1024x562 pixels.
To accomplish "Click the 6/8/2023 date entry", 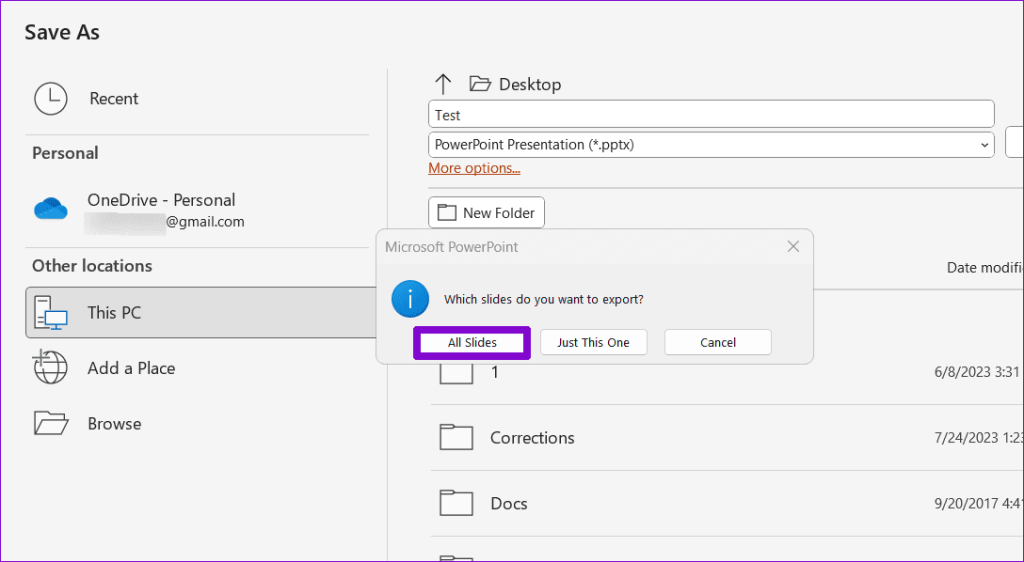I will 977,372.
